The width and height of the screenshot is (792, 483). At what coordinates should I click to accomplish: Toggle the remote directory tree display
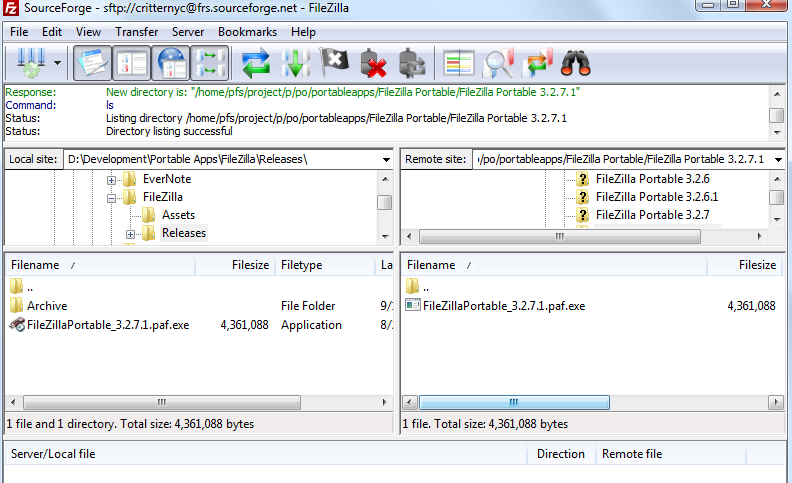click(171, 63)
